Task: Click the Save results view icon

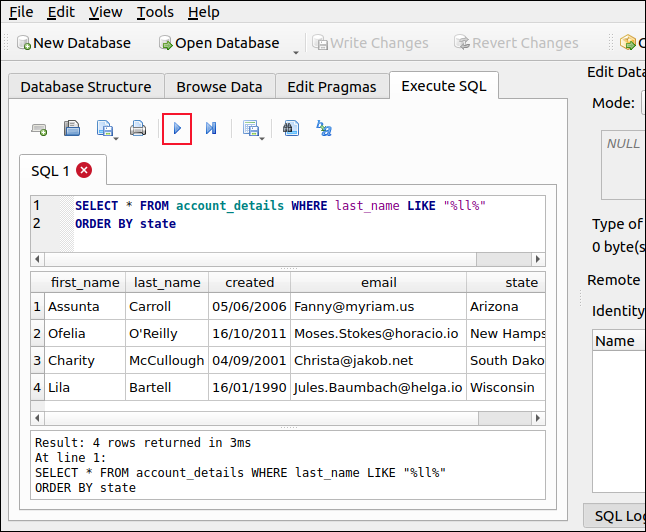Action: [x=250, y=128]
